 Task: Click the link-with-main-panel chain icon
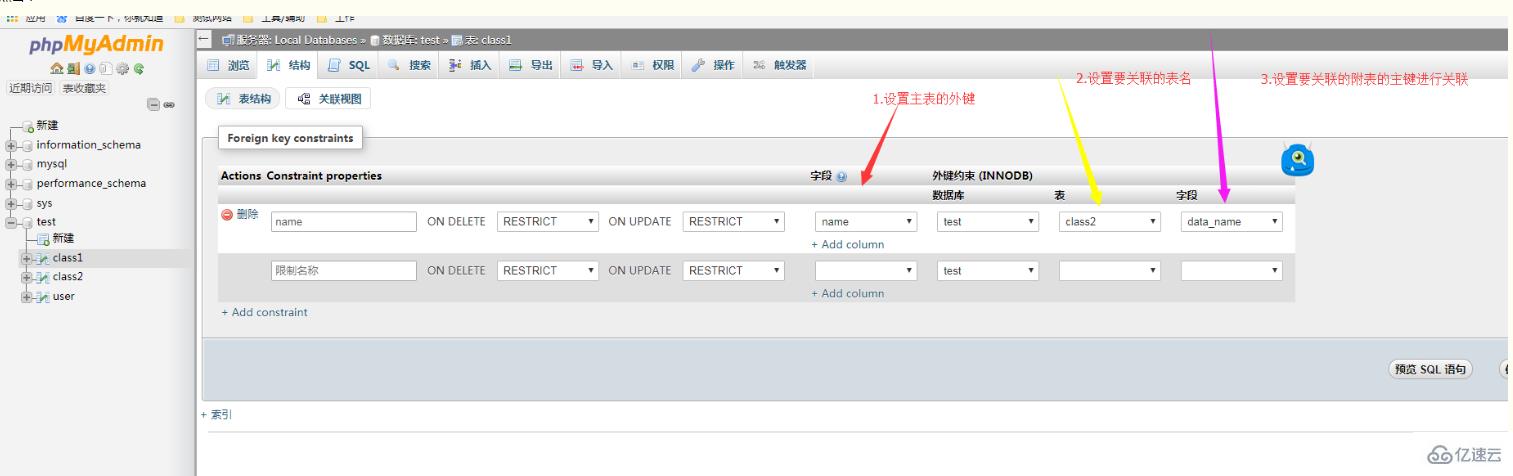169,104
